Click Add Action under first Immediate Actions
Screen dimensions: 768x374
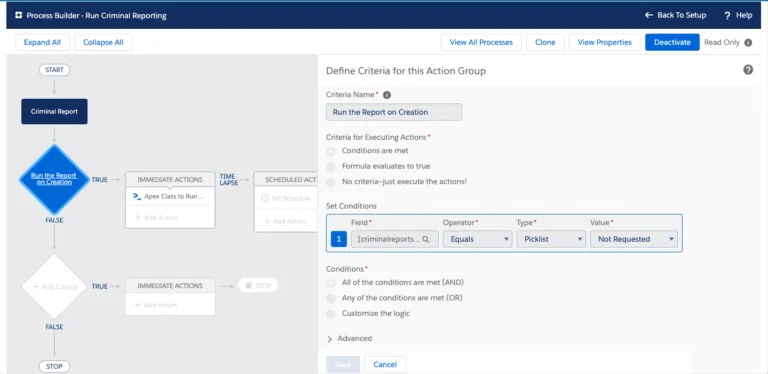[156, 217]
